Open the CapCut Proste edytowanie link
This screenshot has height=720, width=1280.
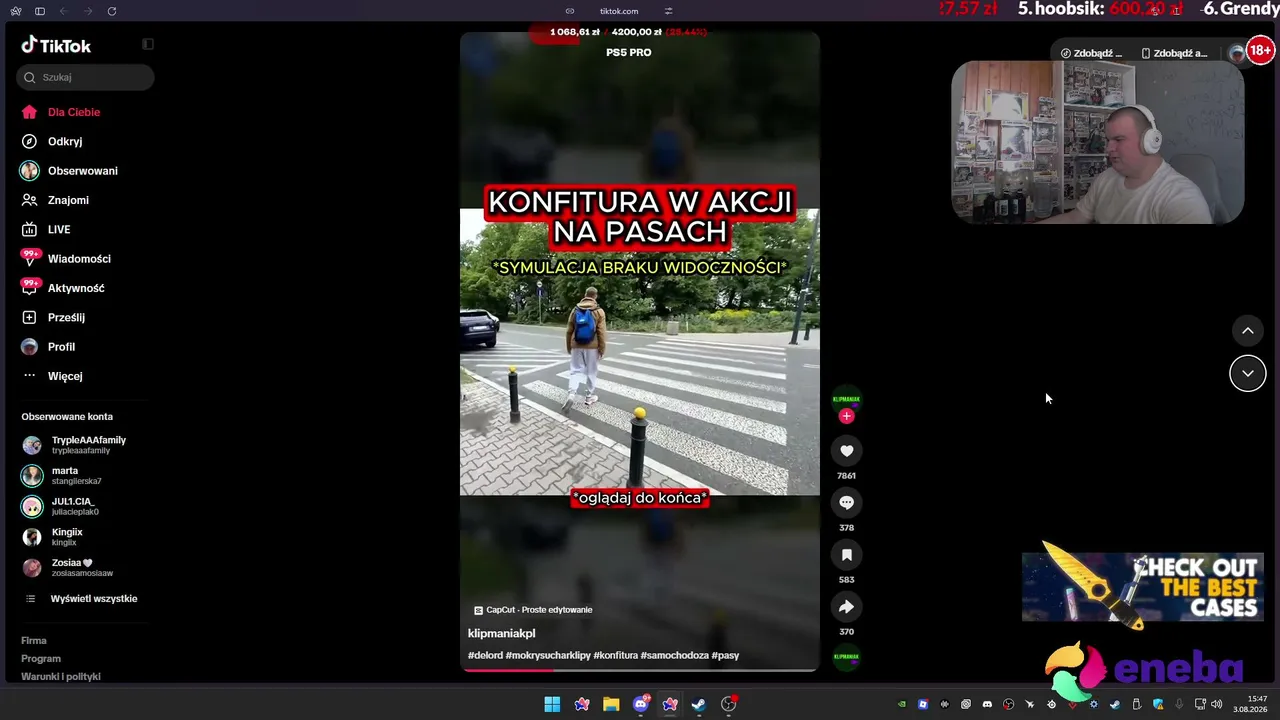click(533, 610)
